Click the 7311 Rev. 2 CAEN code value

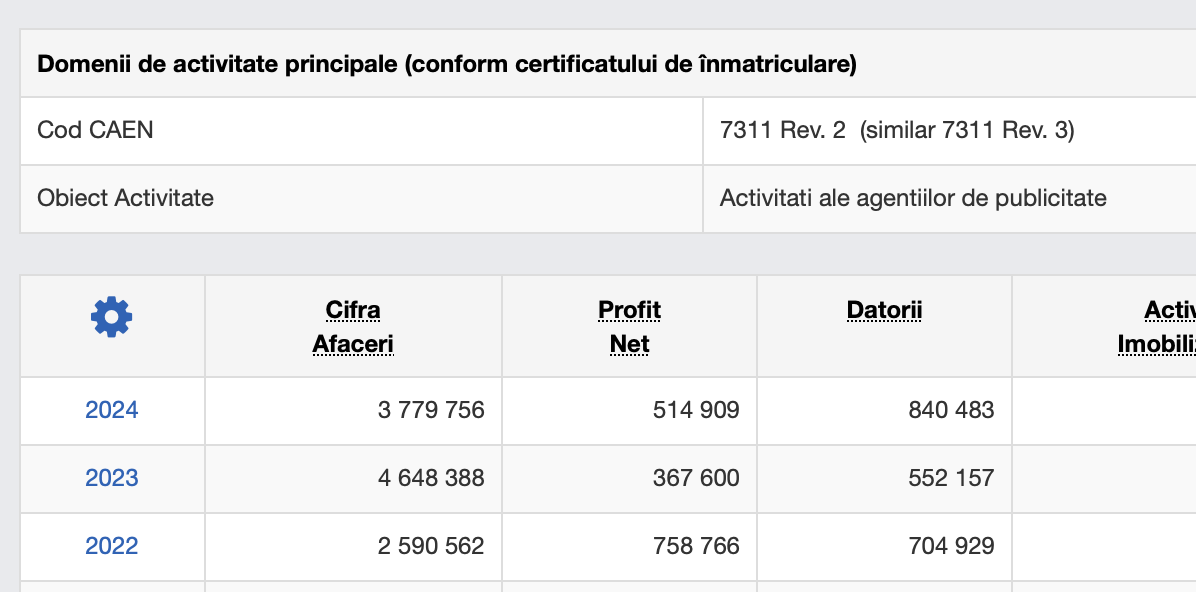tap(783, 130)
